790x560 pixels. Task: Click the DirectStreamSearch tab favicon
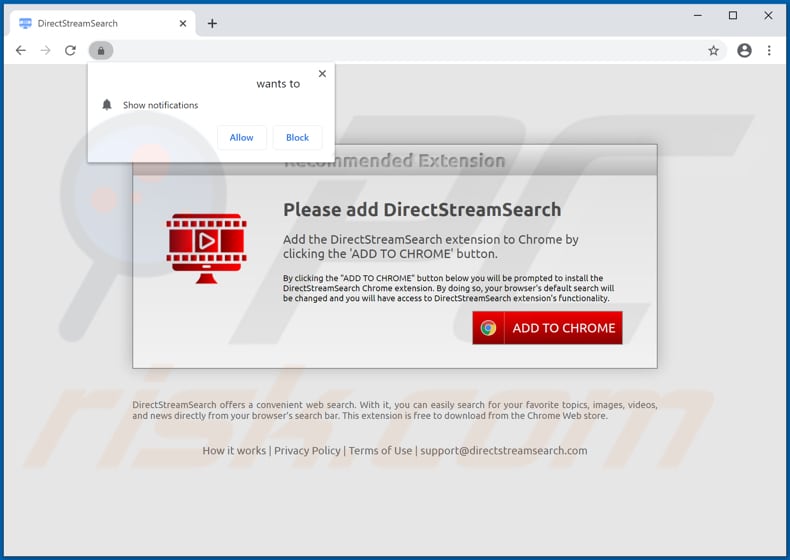[25, 23]
